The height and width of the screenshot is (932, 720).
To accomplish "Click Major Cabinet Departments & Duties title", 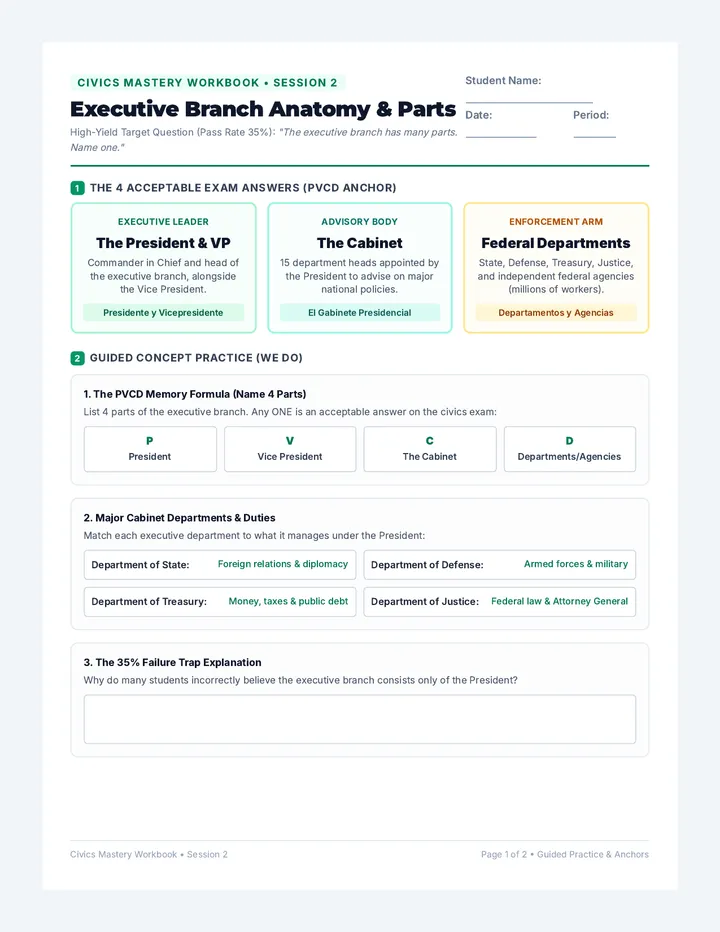I will (179, 518).
